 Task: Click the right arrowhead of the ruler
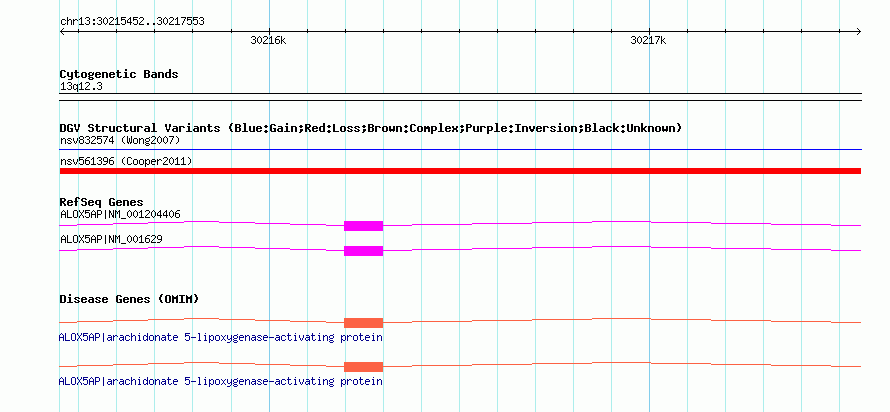coord(859,32)
